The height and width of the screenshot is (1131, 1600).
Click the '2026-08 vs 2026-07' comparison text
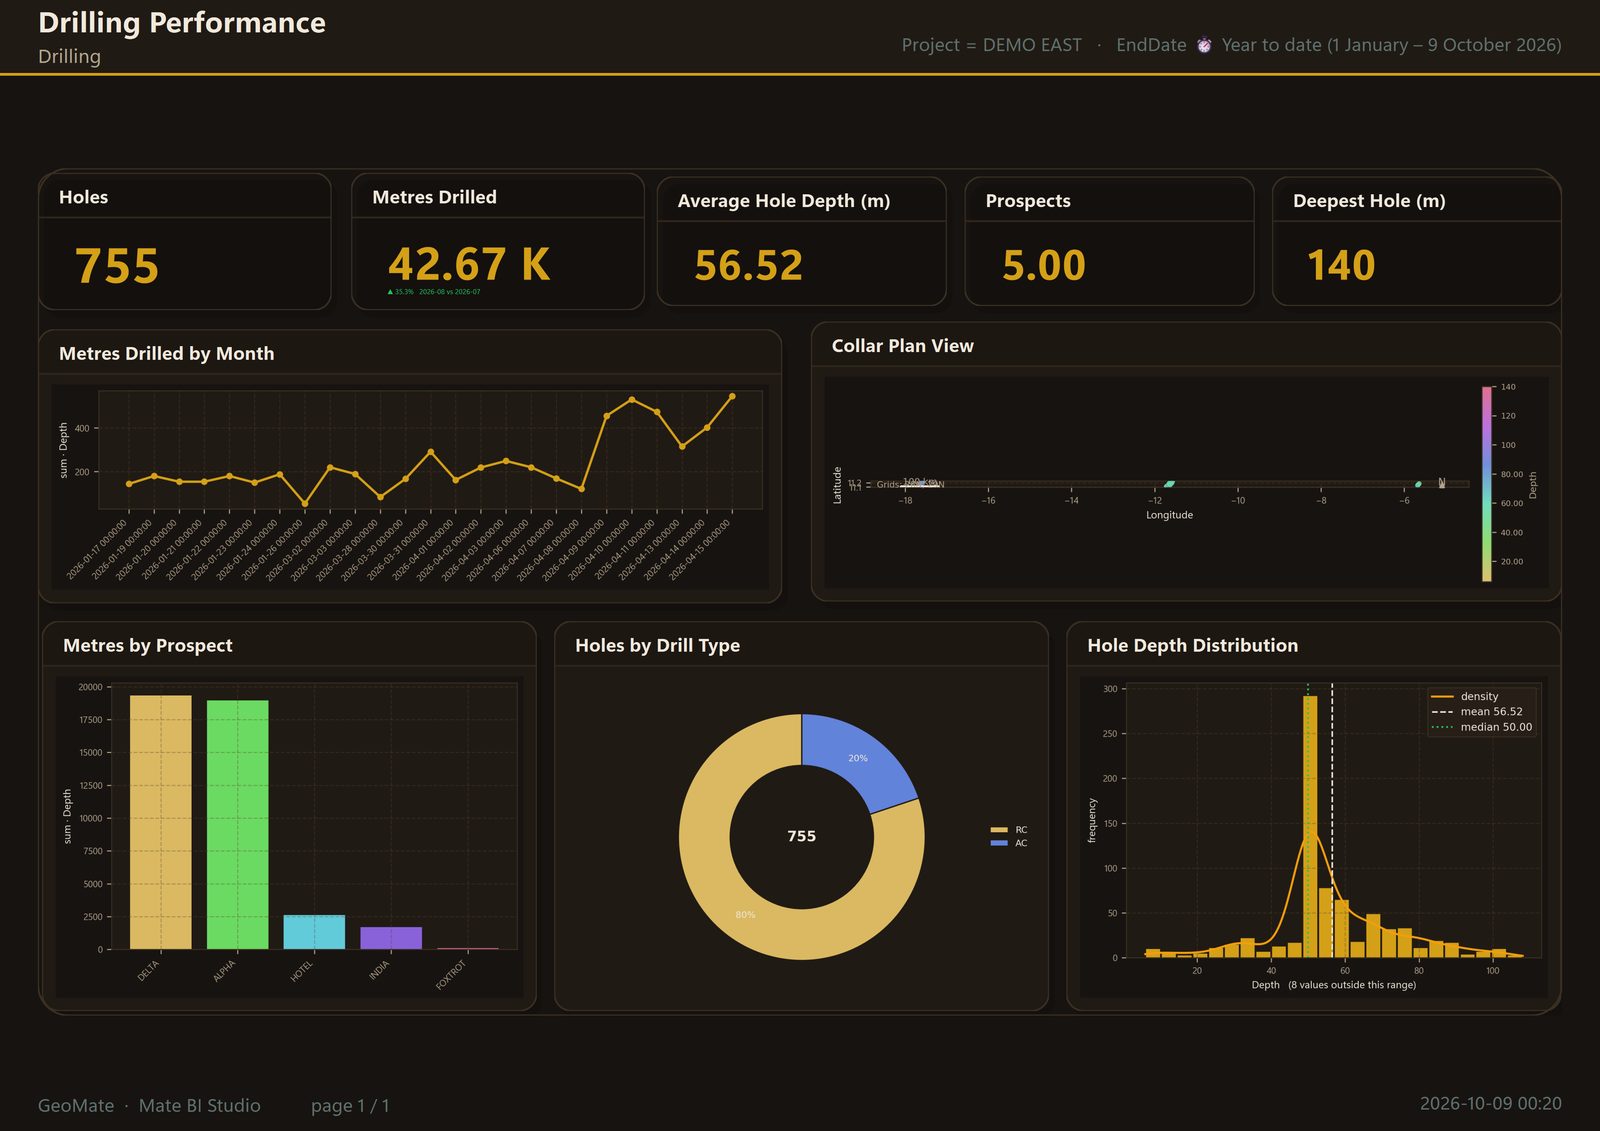point(449,292)
